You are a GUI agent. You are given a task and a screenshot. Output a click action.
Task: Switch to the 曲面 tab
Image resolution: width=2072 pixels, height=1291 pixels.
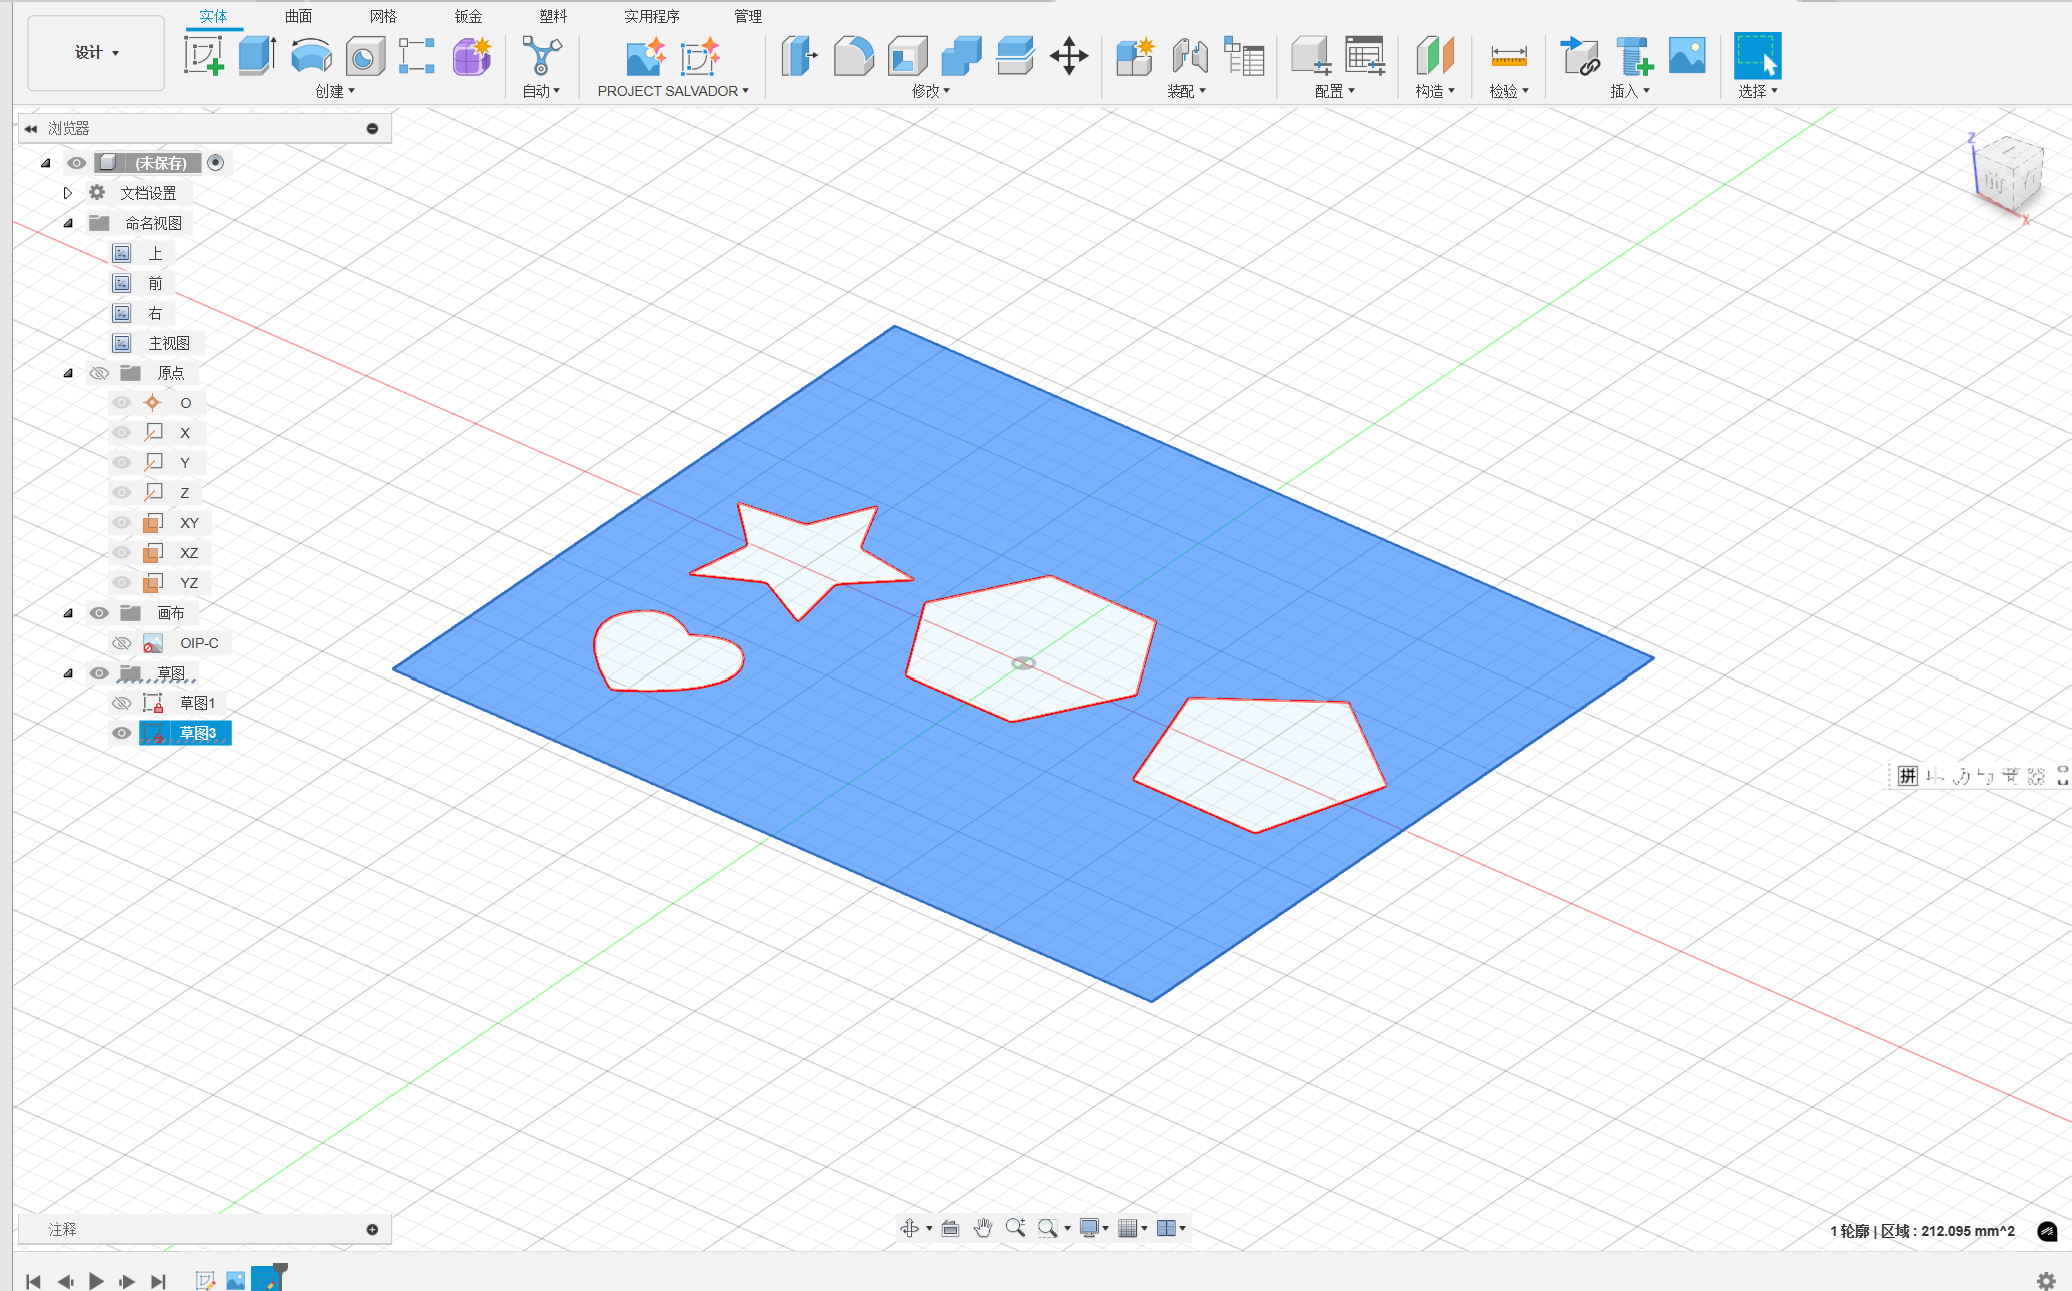pos(298,16)
